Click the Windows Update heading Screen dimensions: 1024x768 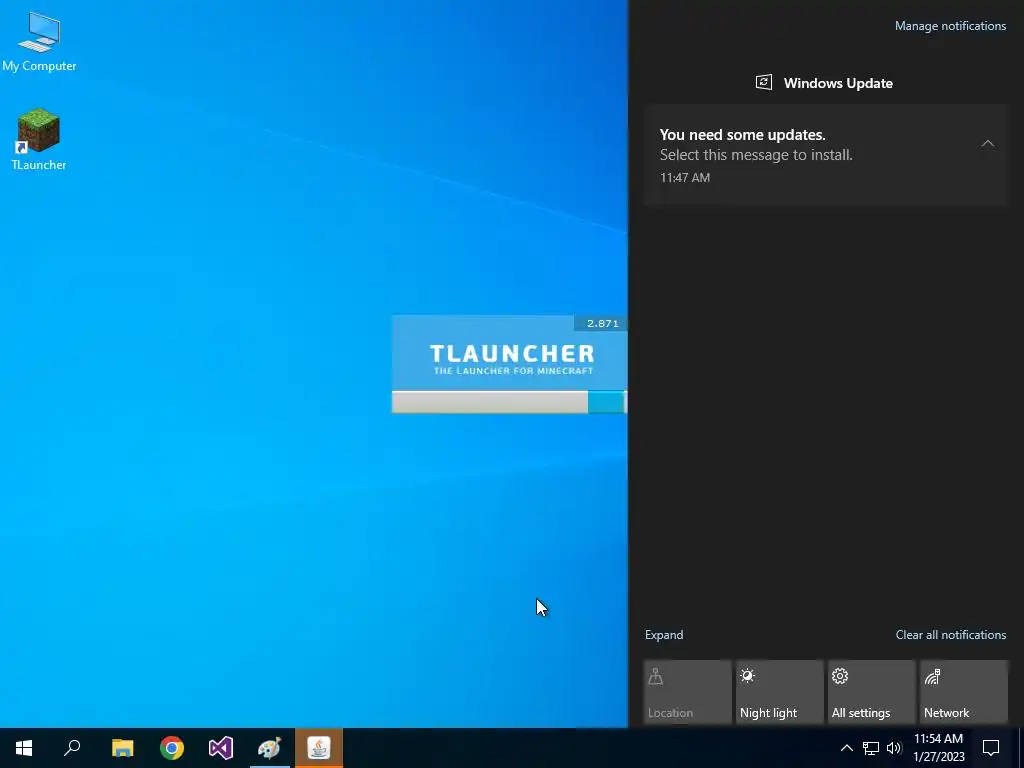838,83
